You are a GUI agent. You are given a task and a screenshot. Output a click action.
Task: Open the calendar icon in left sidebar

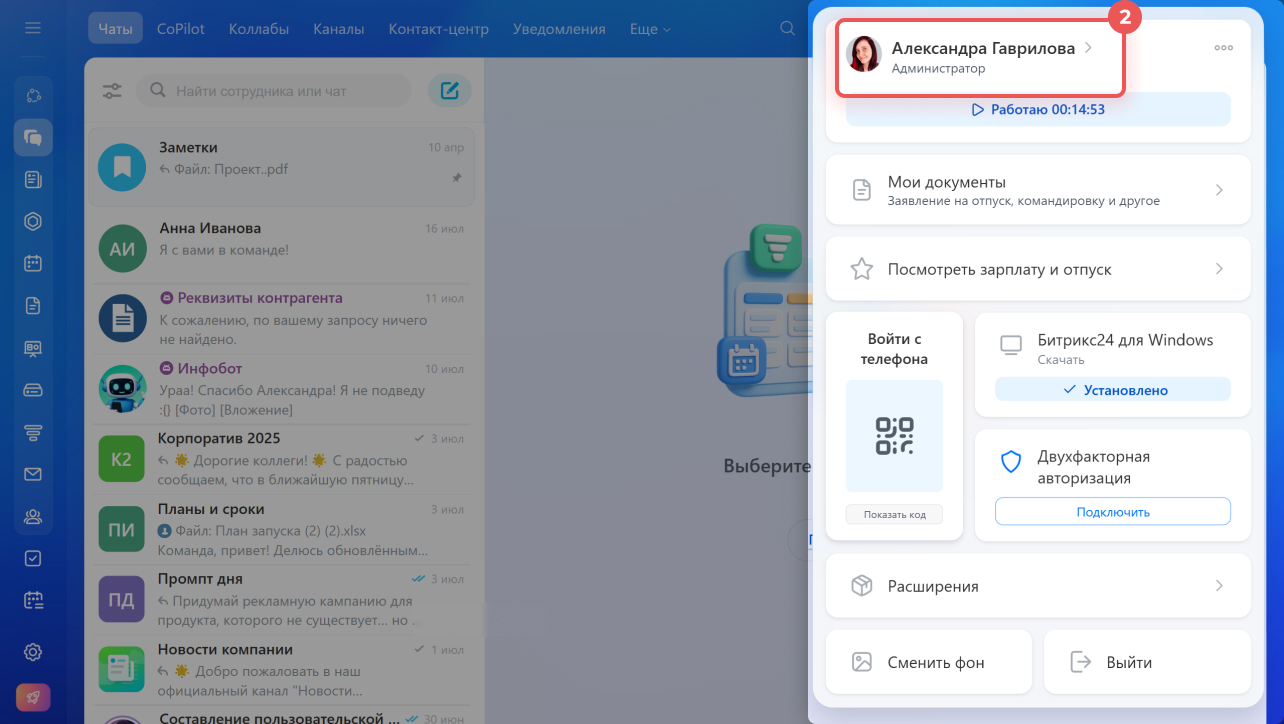click(33, 264)
